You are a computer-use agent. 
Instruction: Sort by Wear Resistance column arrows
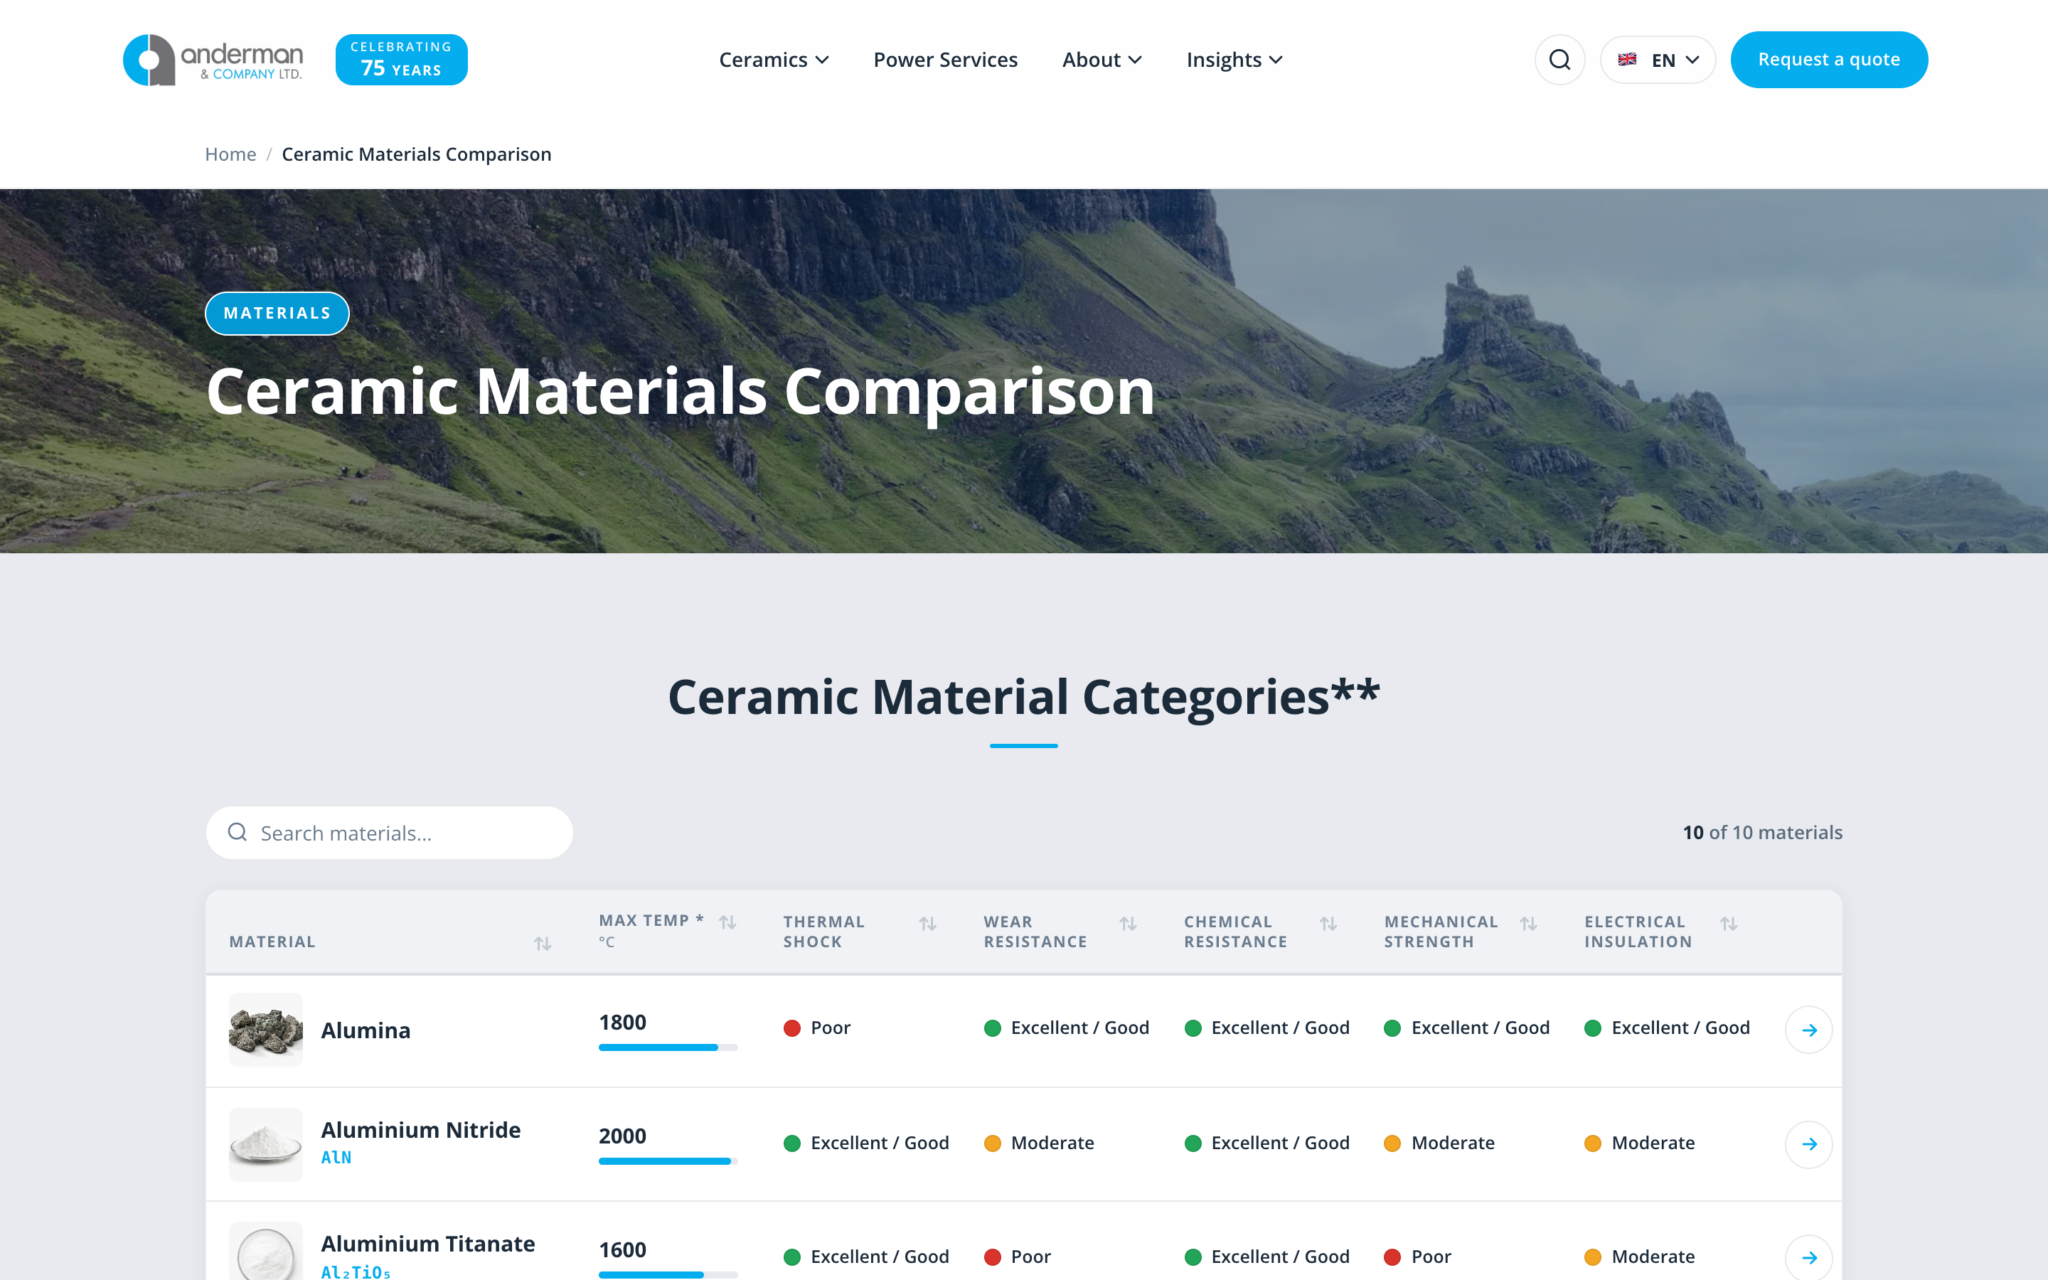pyautogui.click(x=1128, y=923)
